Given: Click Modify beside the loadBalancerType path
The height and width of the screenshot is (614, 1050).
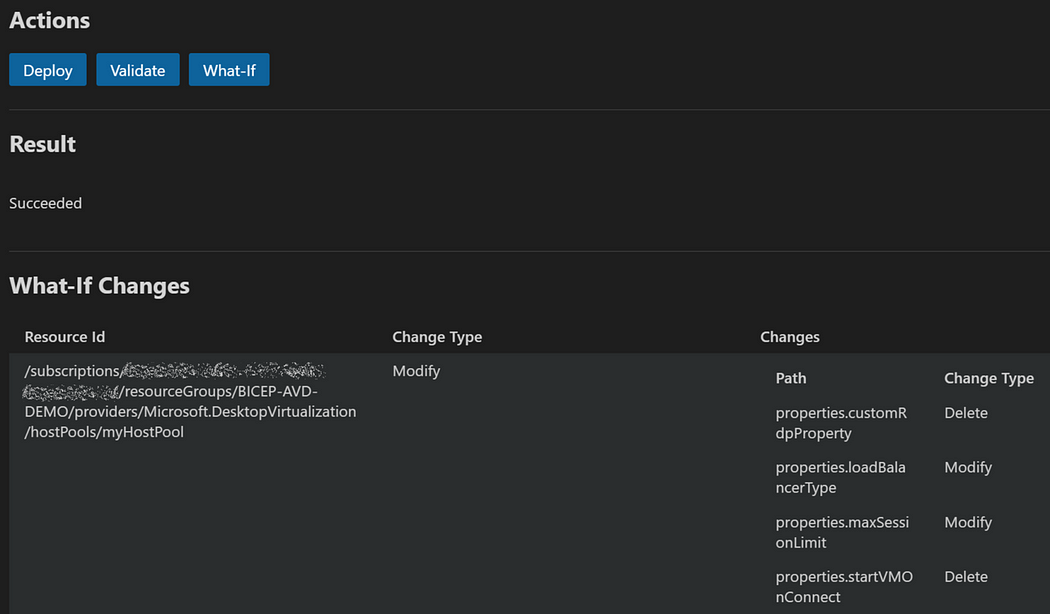Looking at the screenshot, I should coord(968,467).
